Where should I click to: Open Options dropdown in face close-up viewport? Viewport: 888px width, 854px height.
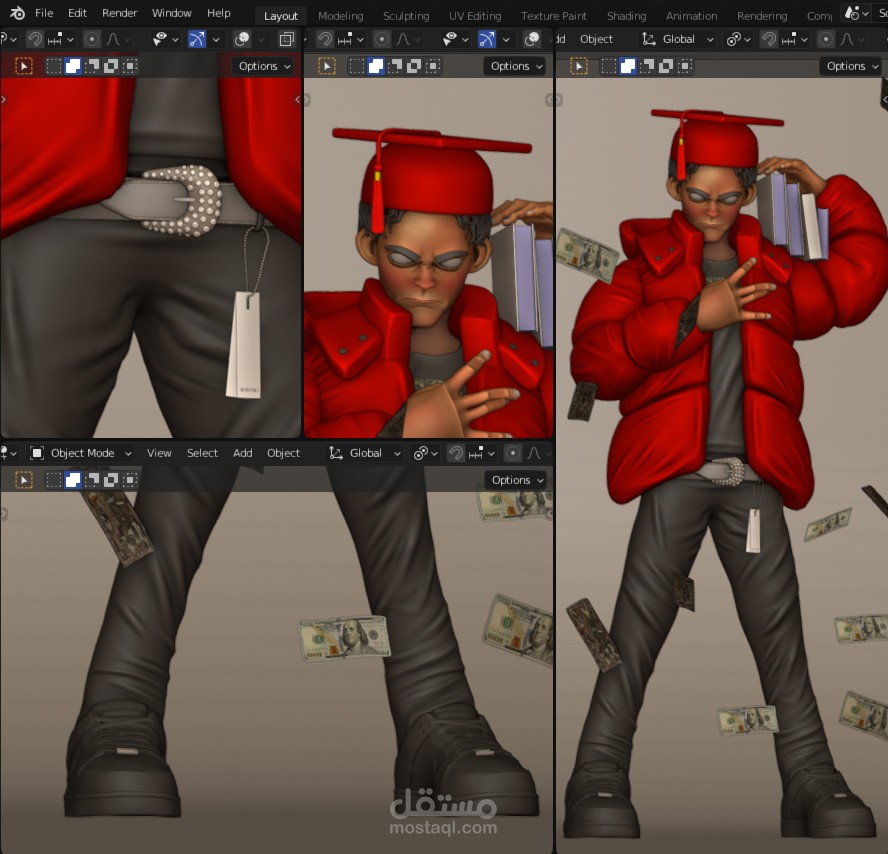point(515,66)
